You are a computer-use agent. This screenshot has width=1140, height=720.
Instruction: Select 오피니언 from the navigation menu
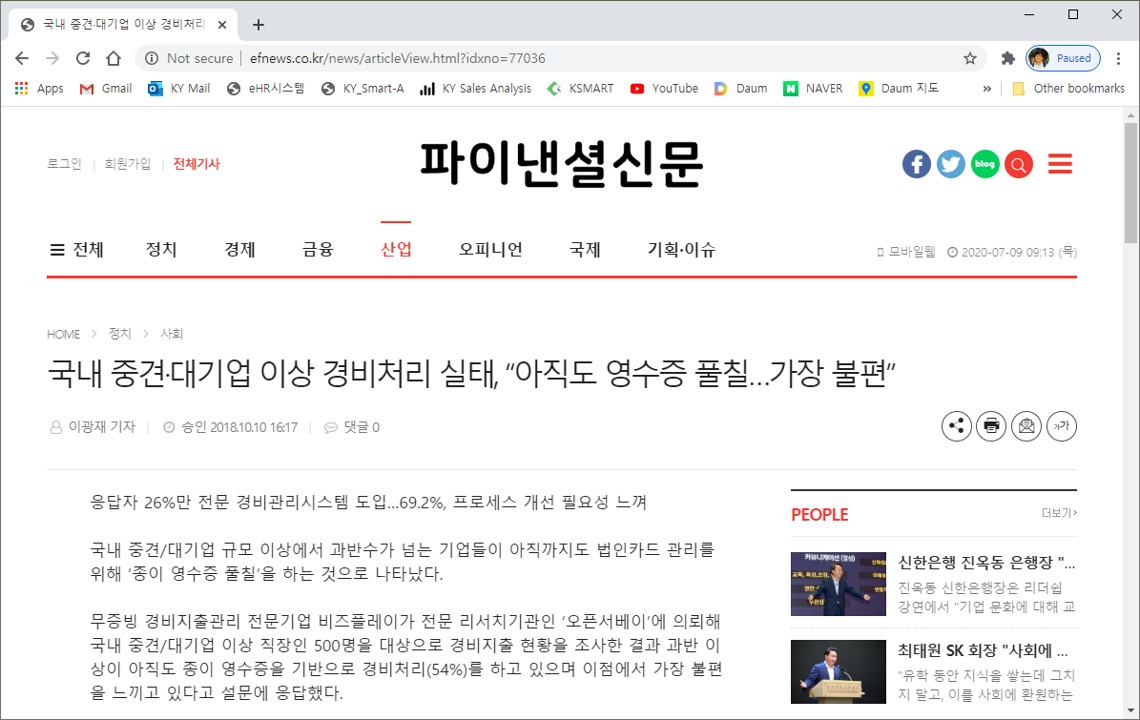(x=489, y=250)
